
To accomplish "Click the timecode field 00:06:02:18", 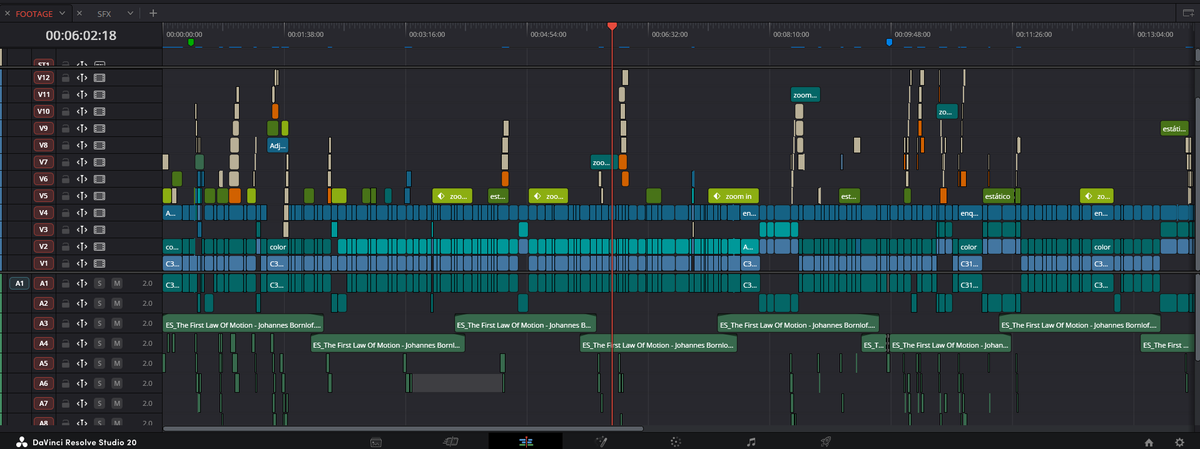I will [81, 35].
